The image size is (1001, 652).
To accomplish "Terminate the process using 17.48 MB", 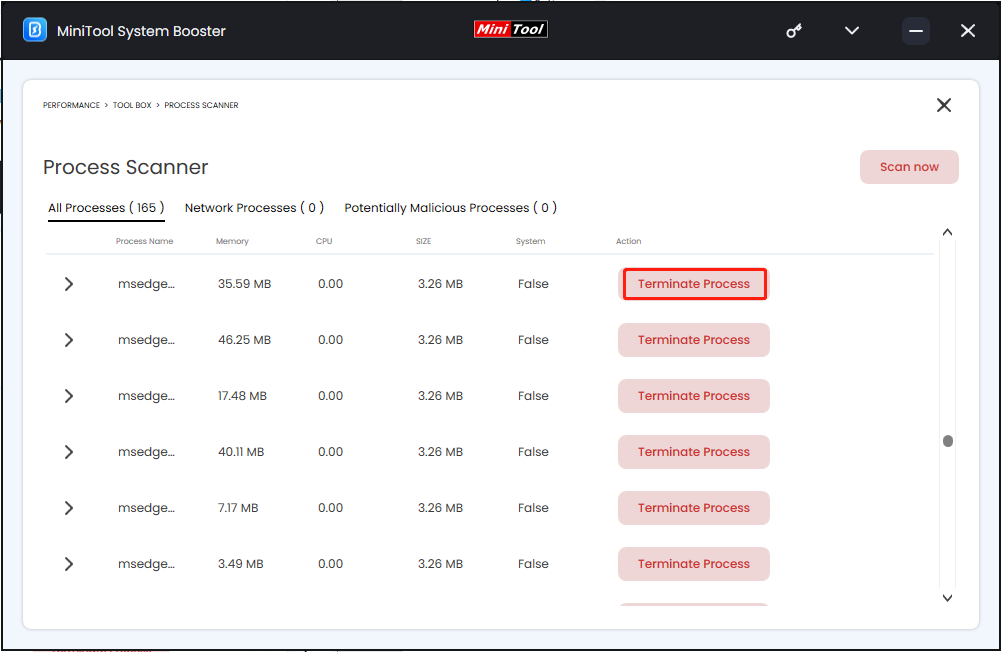I will click(x=694, y=396).
